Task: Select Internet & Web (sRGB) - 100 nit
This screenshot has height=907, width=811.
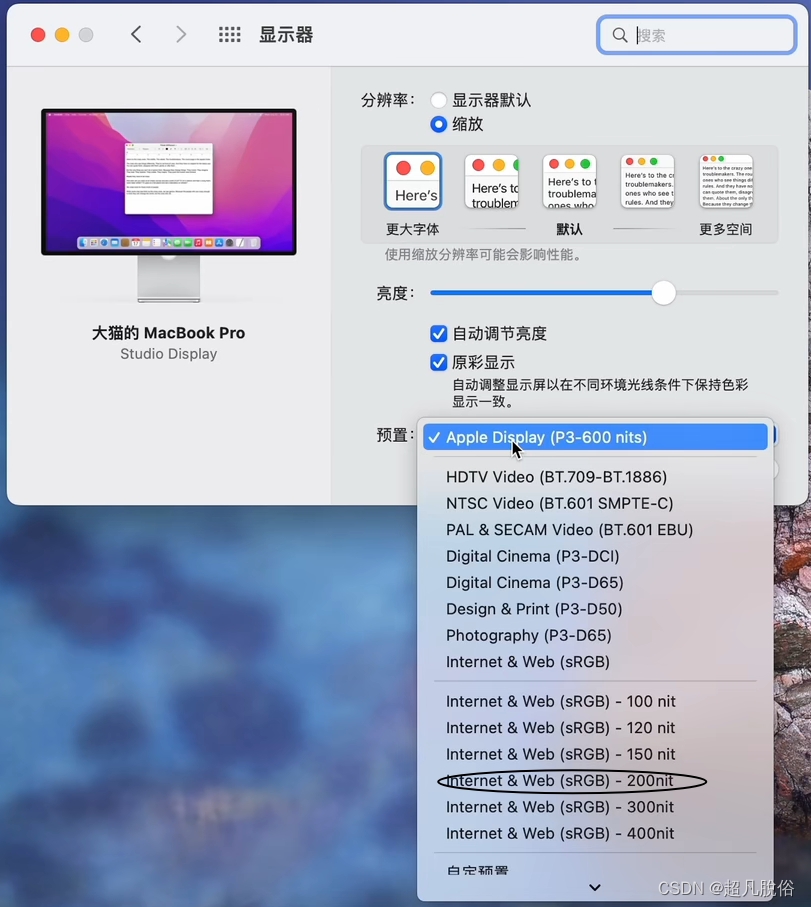Action: point(595,702)
